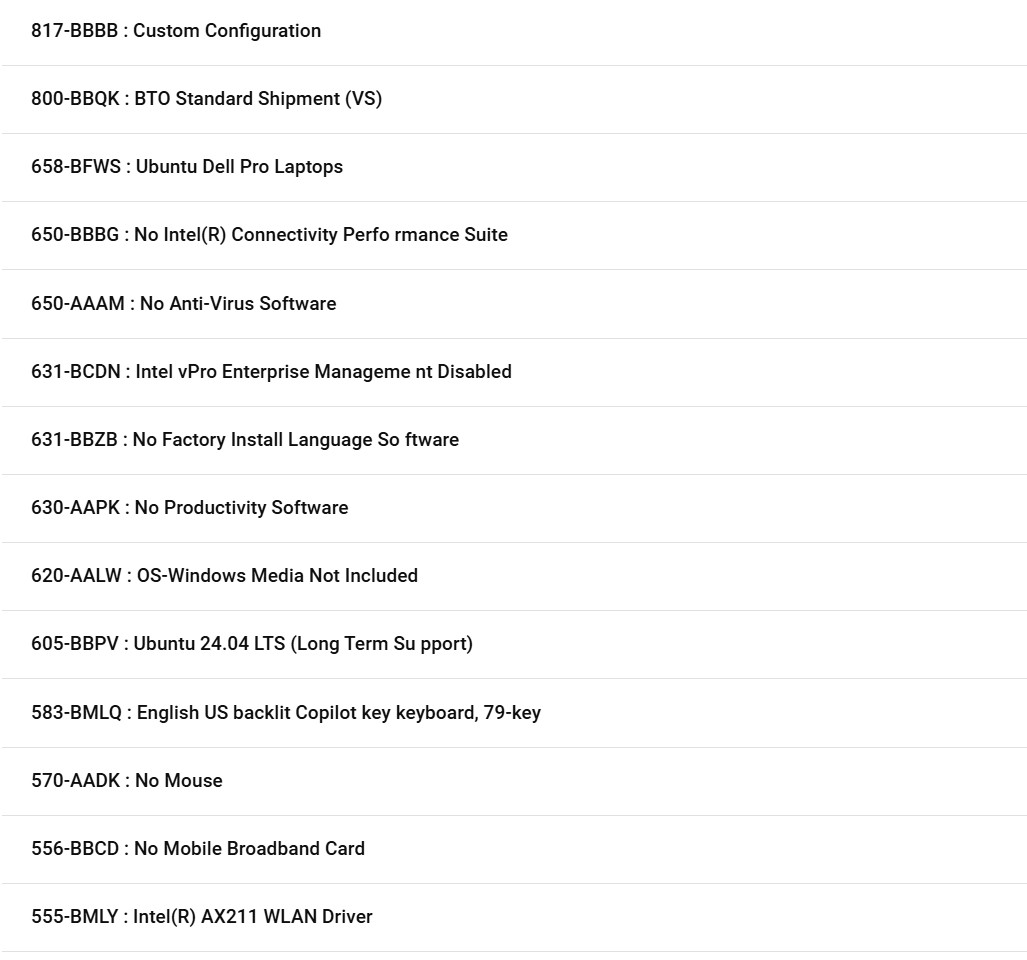The width and height of the screenshot is (1027, 960).
Task: Click the text "No Mouse"
Action: point(179,781)
